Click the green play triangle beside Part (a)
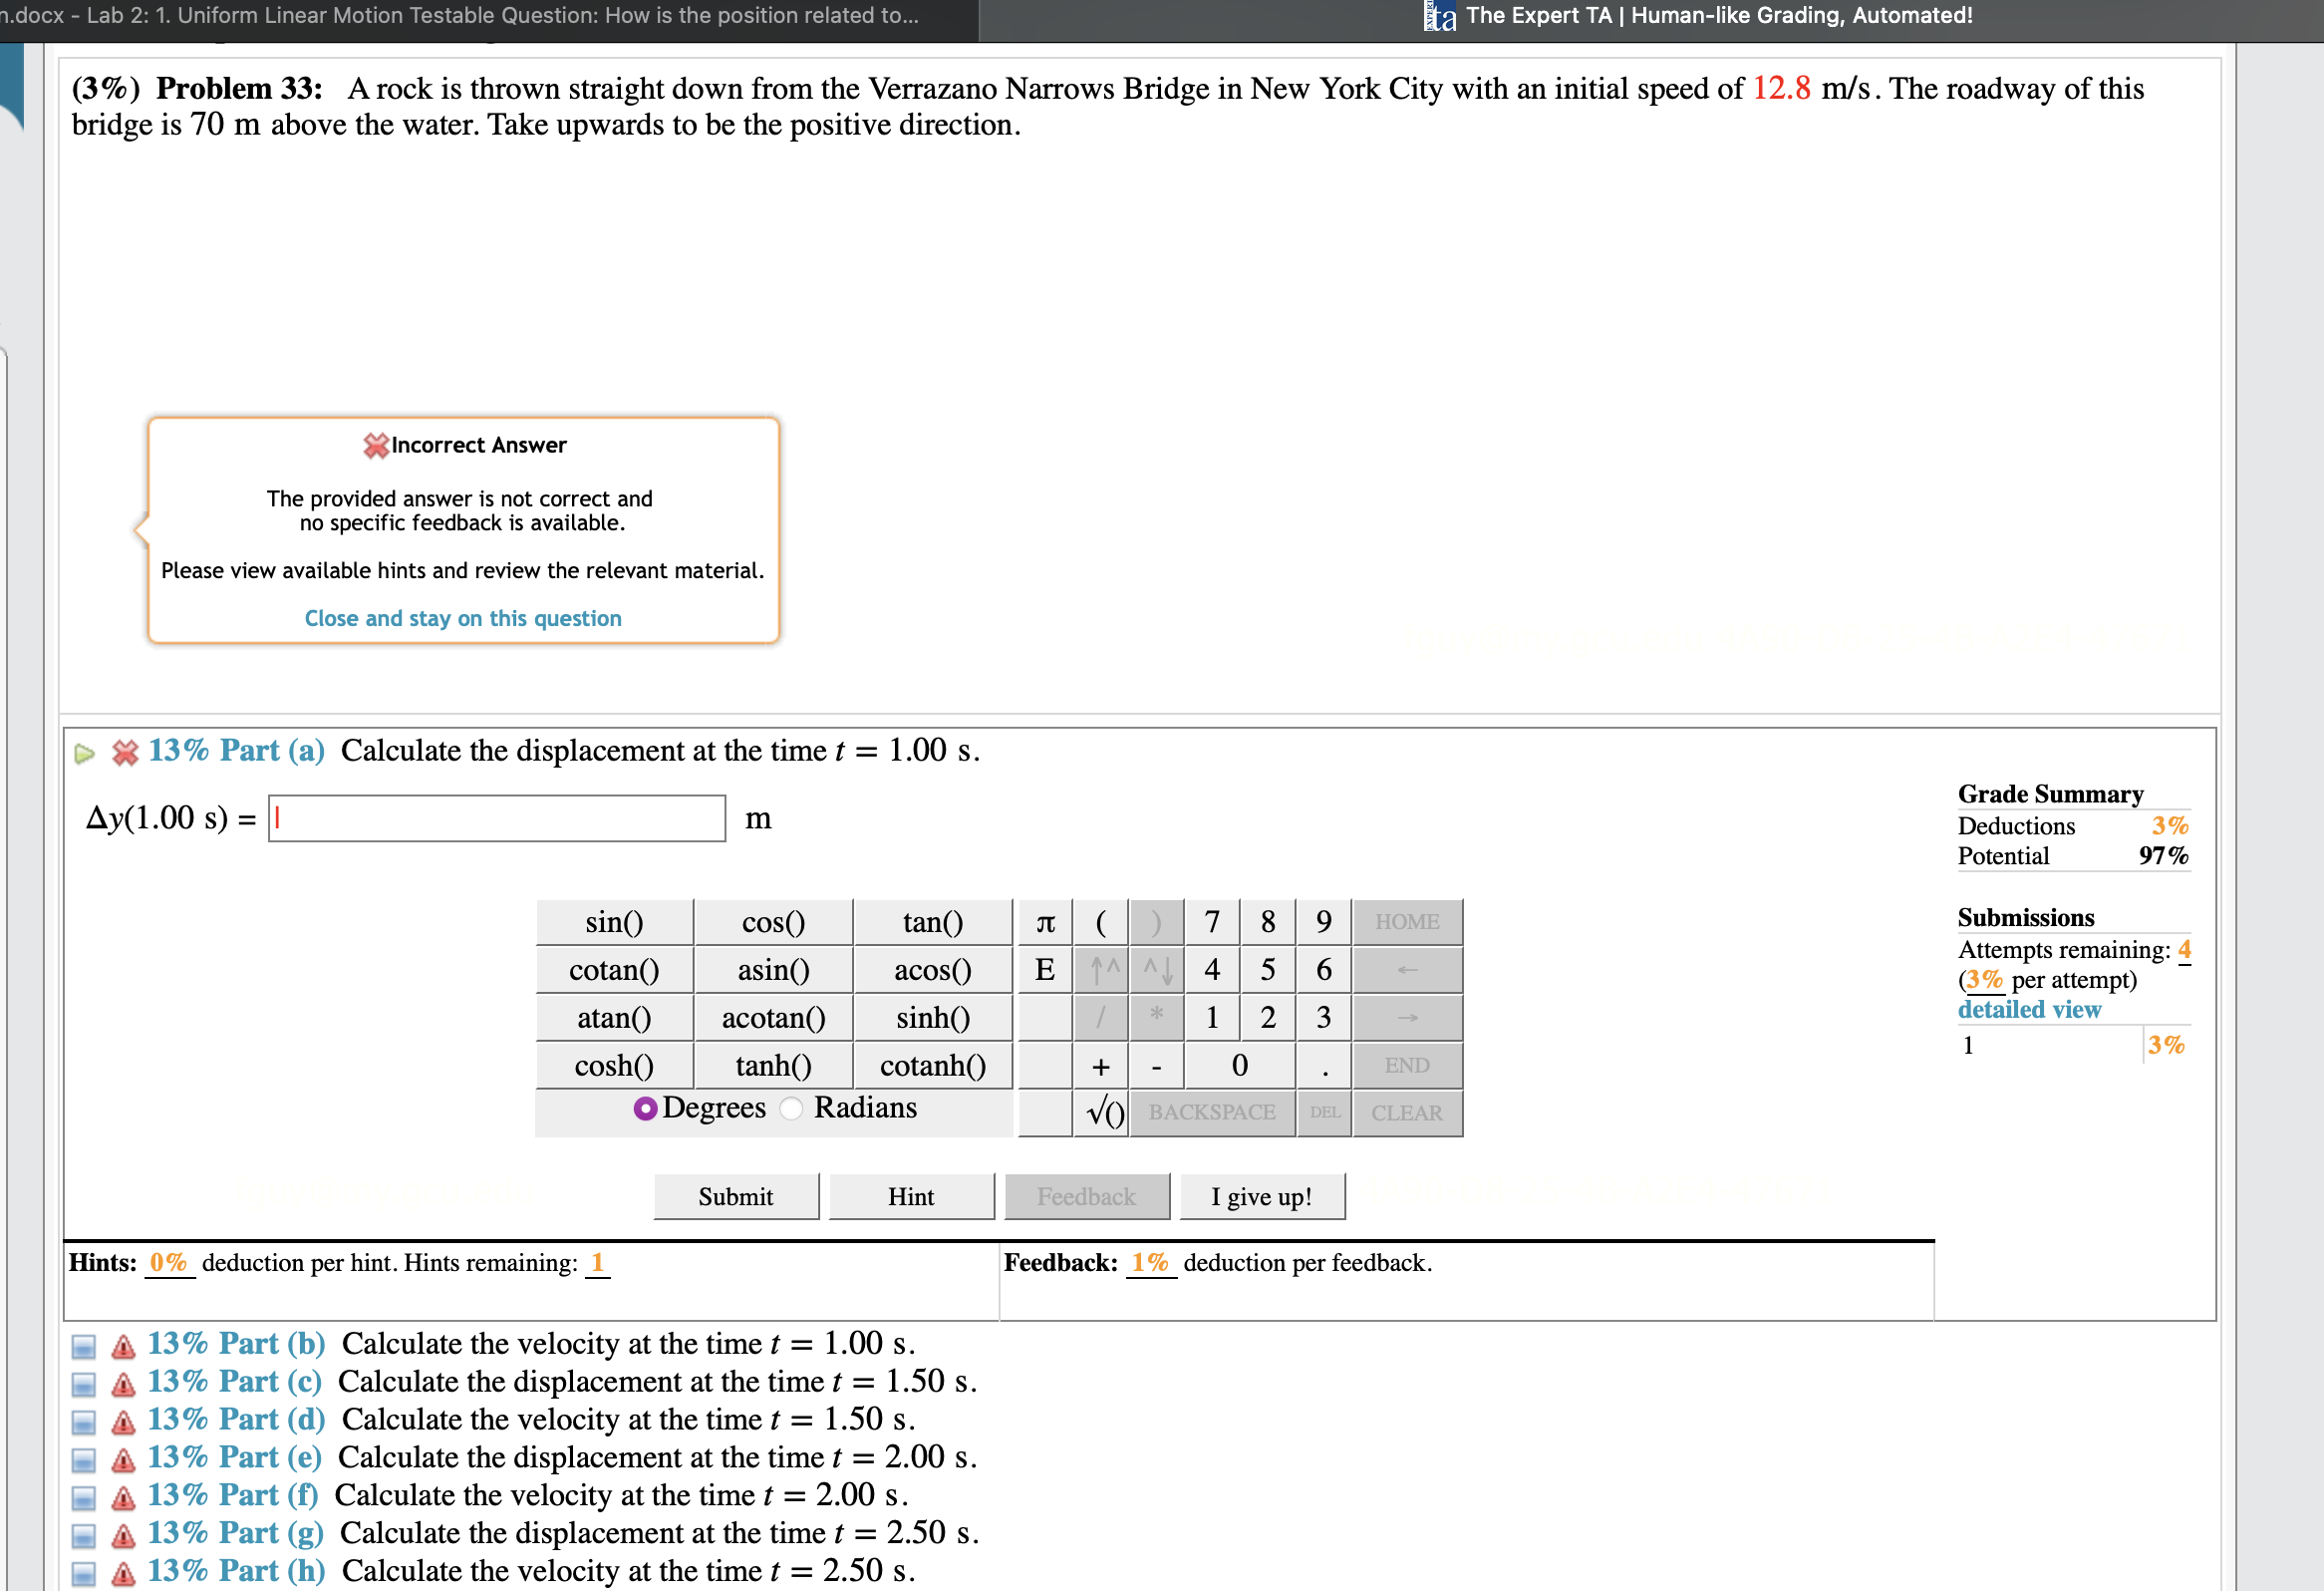 point(84,753)
